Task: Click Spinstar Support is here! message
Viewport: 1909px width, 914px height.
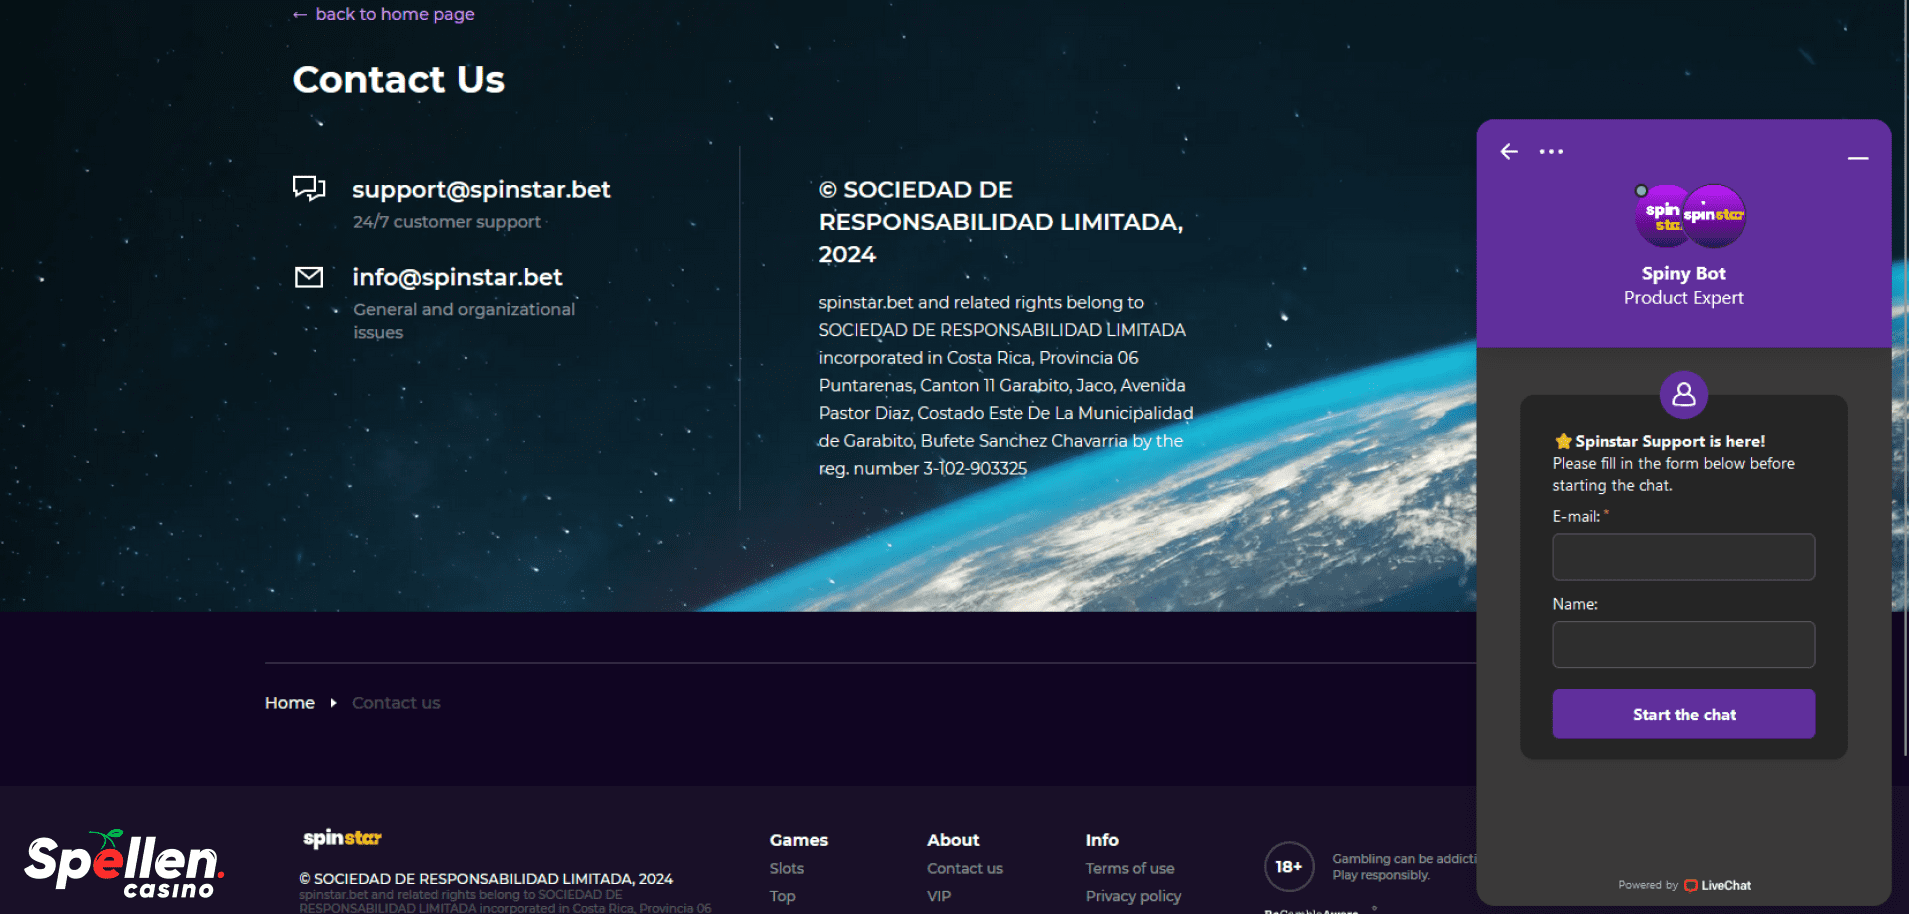Action: [1670, 441]
